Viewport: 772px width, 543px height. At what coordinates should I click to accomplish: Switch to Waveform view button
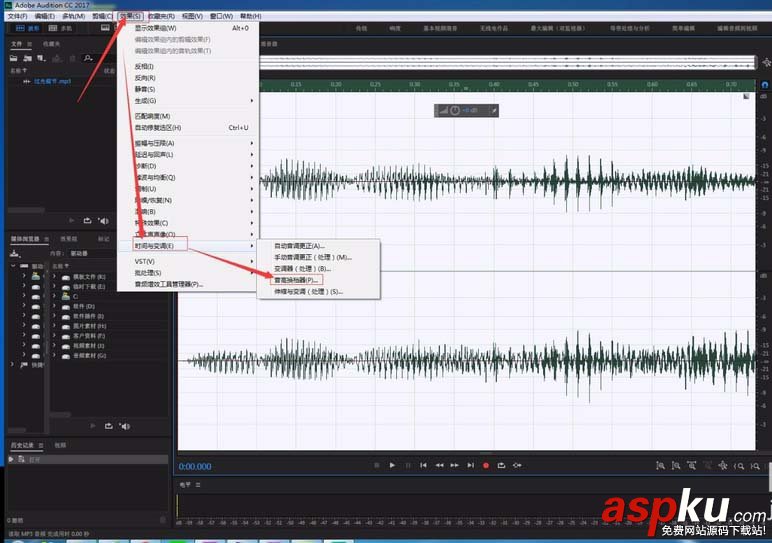tap(28, 28)
